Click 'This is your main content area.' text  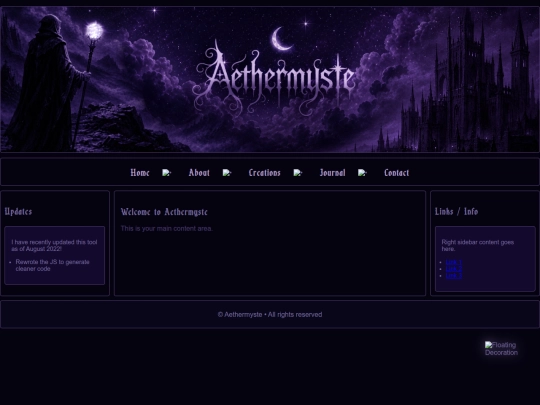coord(167,229)
